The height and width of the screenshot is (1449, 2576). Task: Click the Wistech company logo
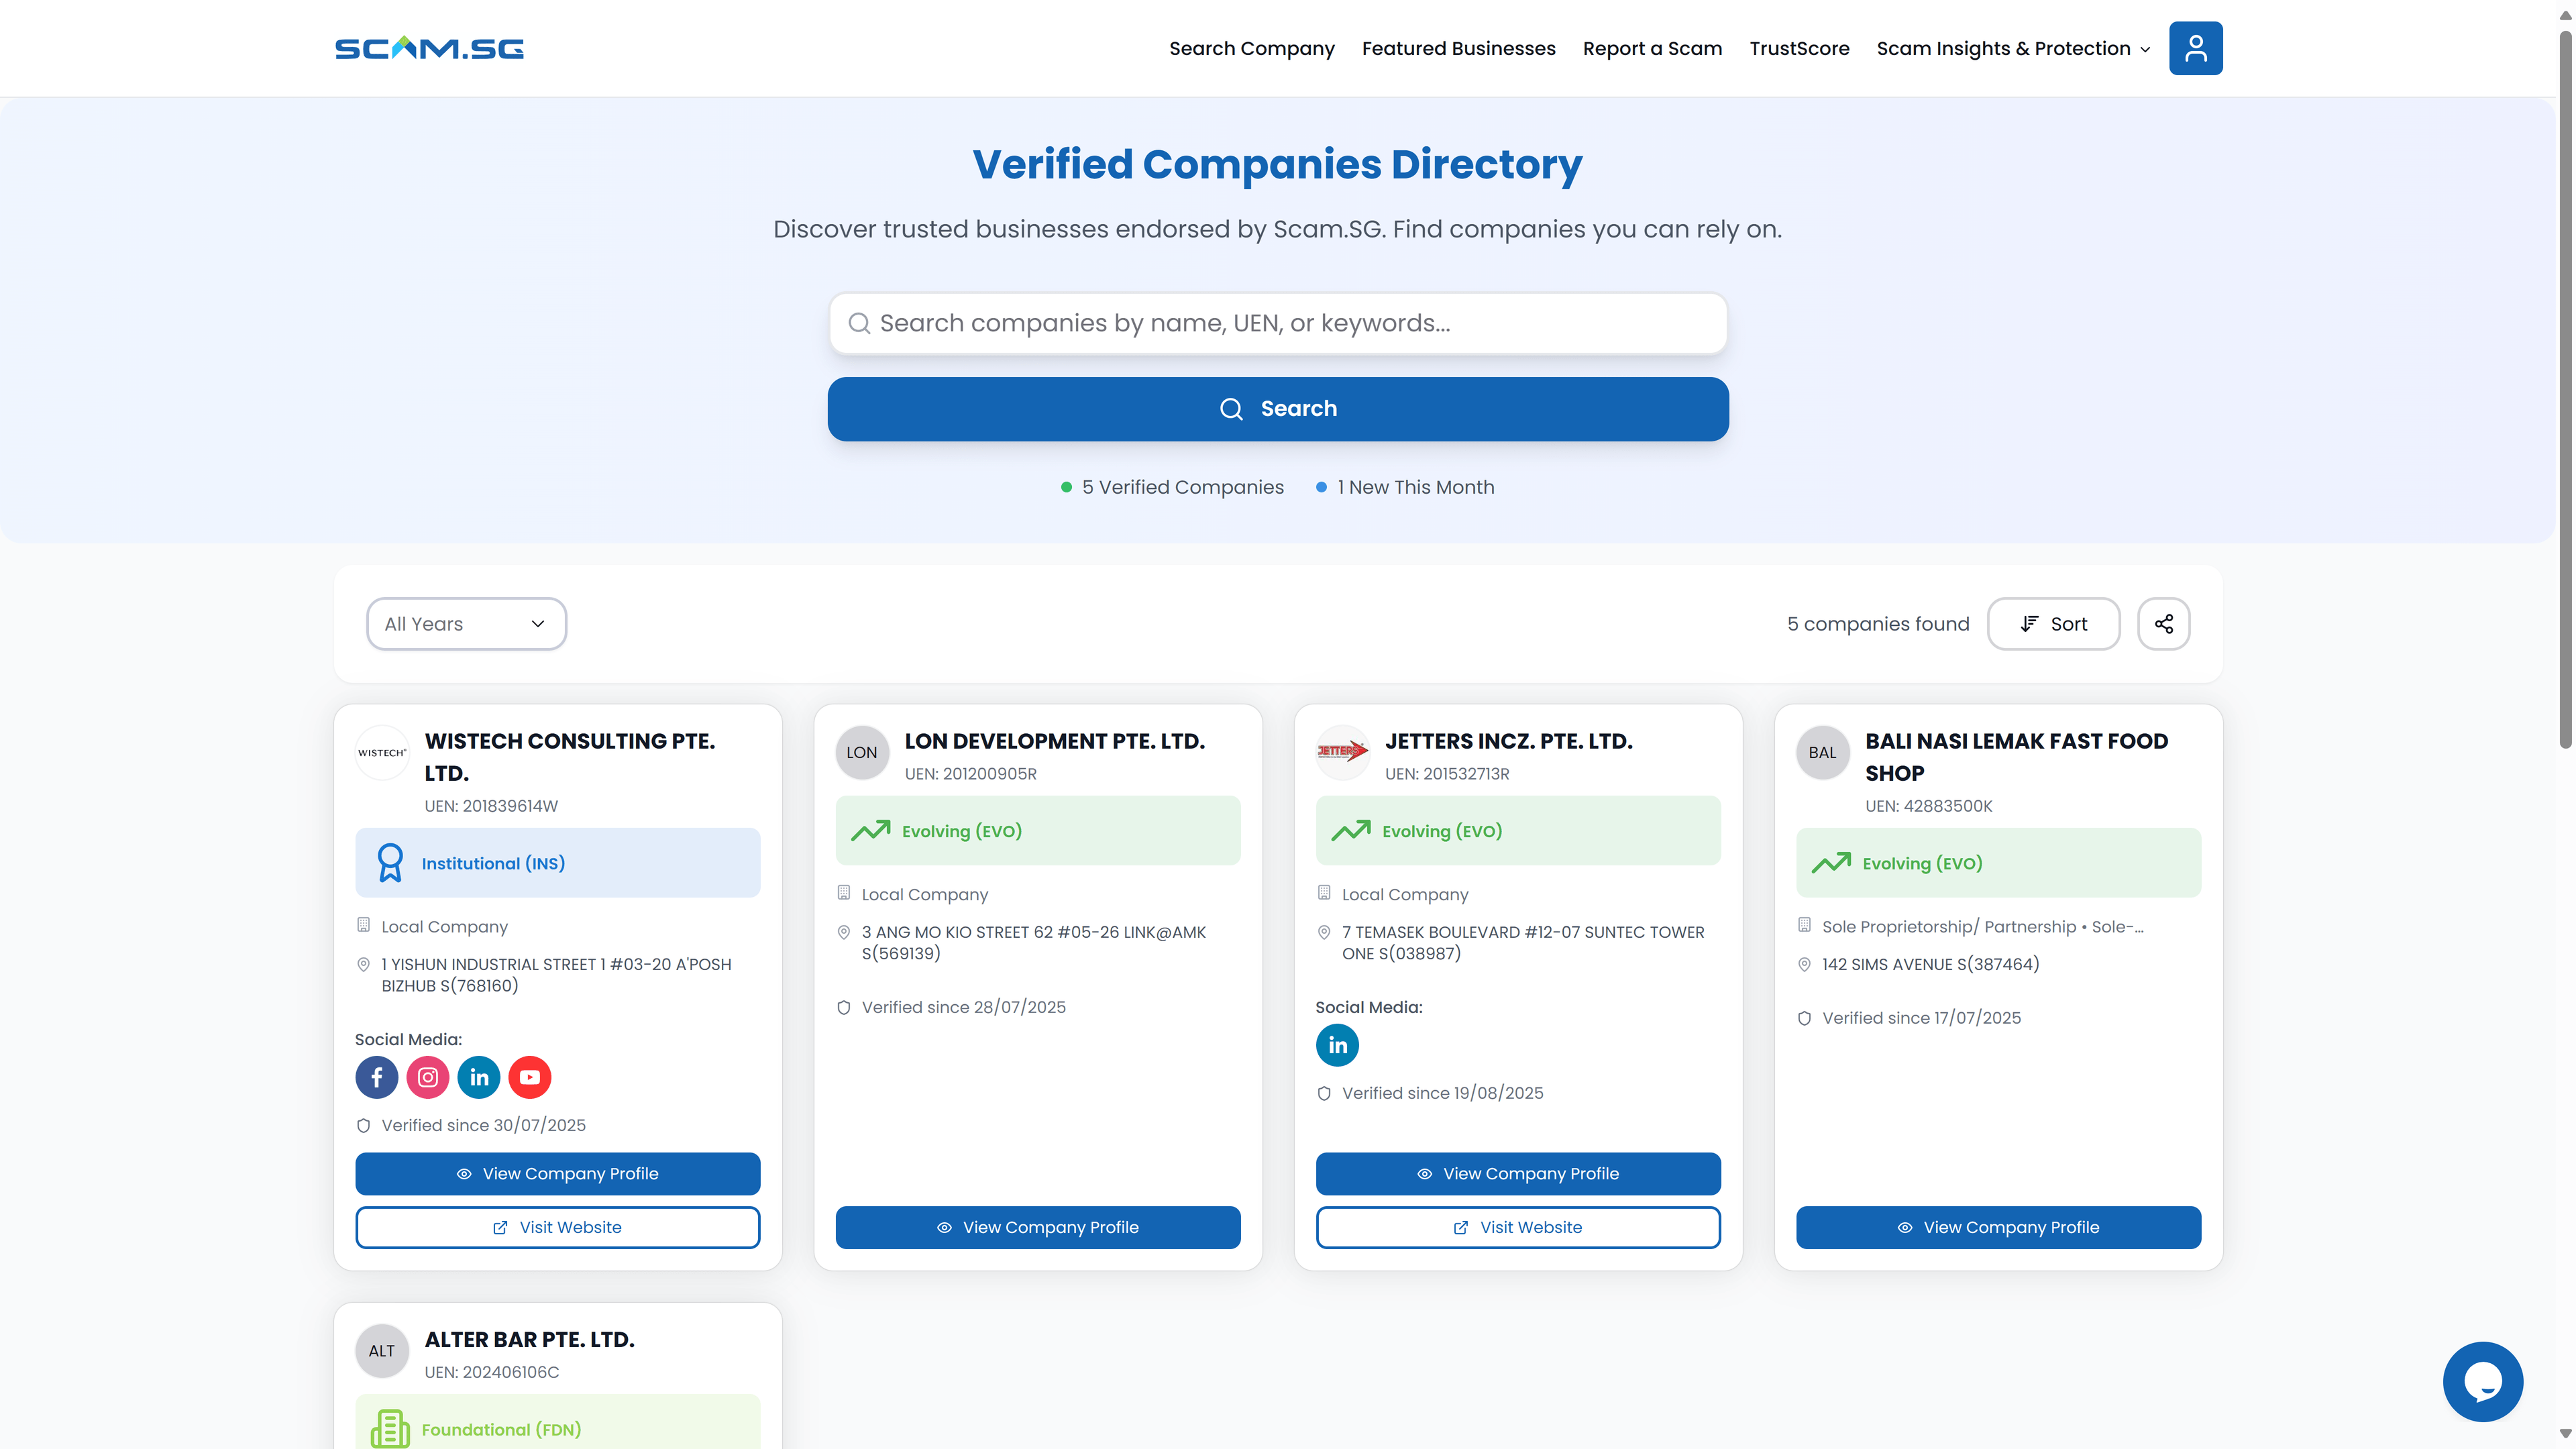click(x=382, y=752)
